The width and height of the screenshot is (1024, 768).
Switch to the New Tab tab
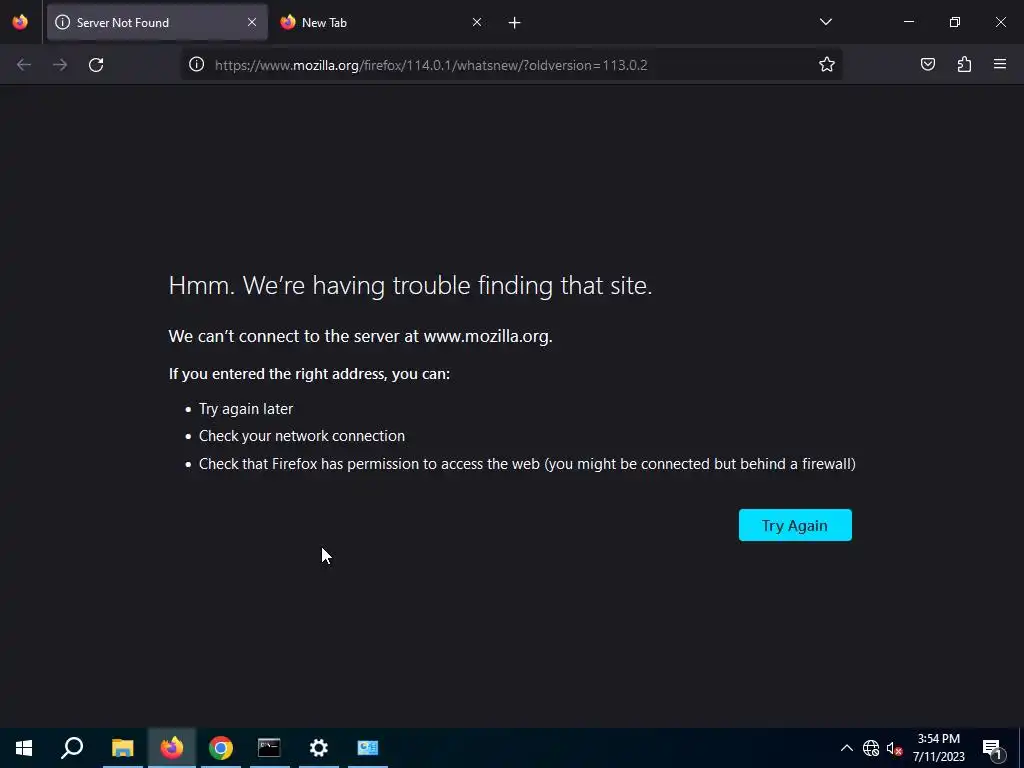point(381,22)
